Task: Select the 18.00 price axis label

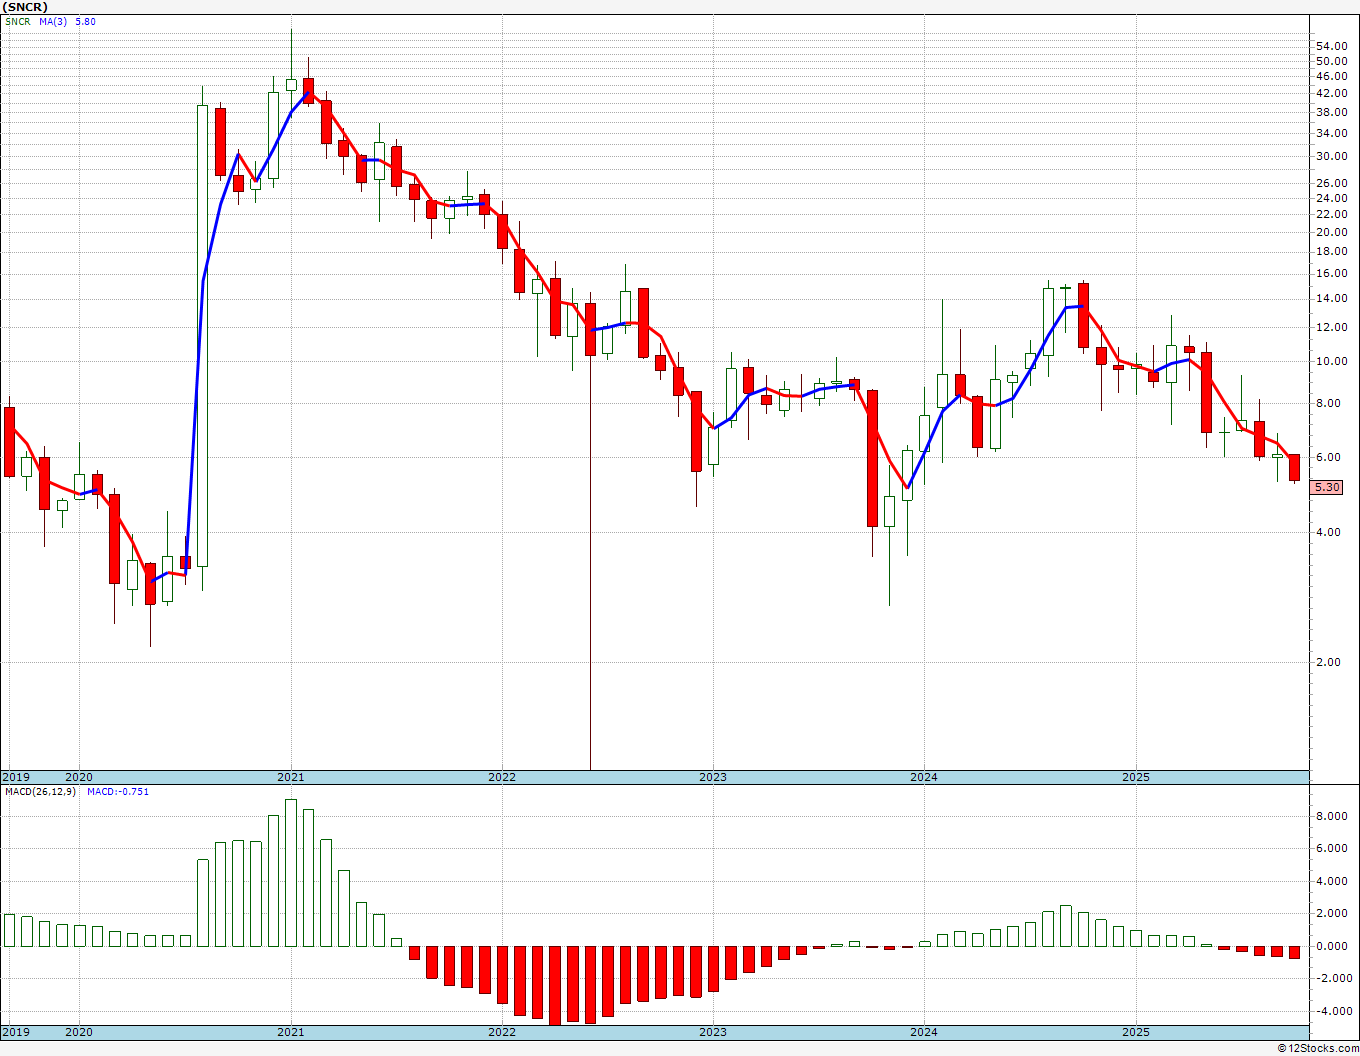Action: coord(1331,252)
